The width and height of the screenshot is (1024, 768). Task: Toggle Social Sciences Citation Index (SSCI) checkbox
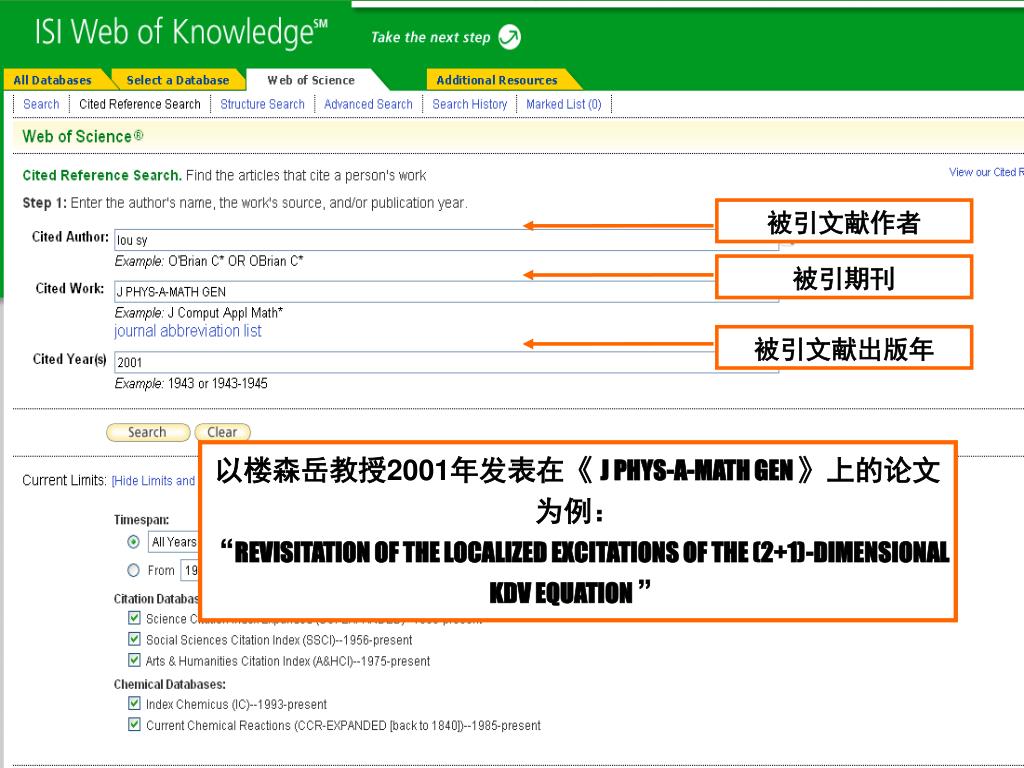(134, 639)
